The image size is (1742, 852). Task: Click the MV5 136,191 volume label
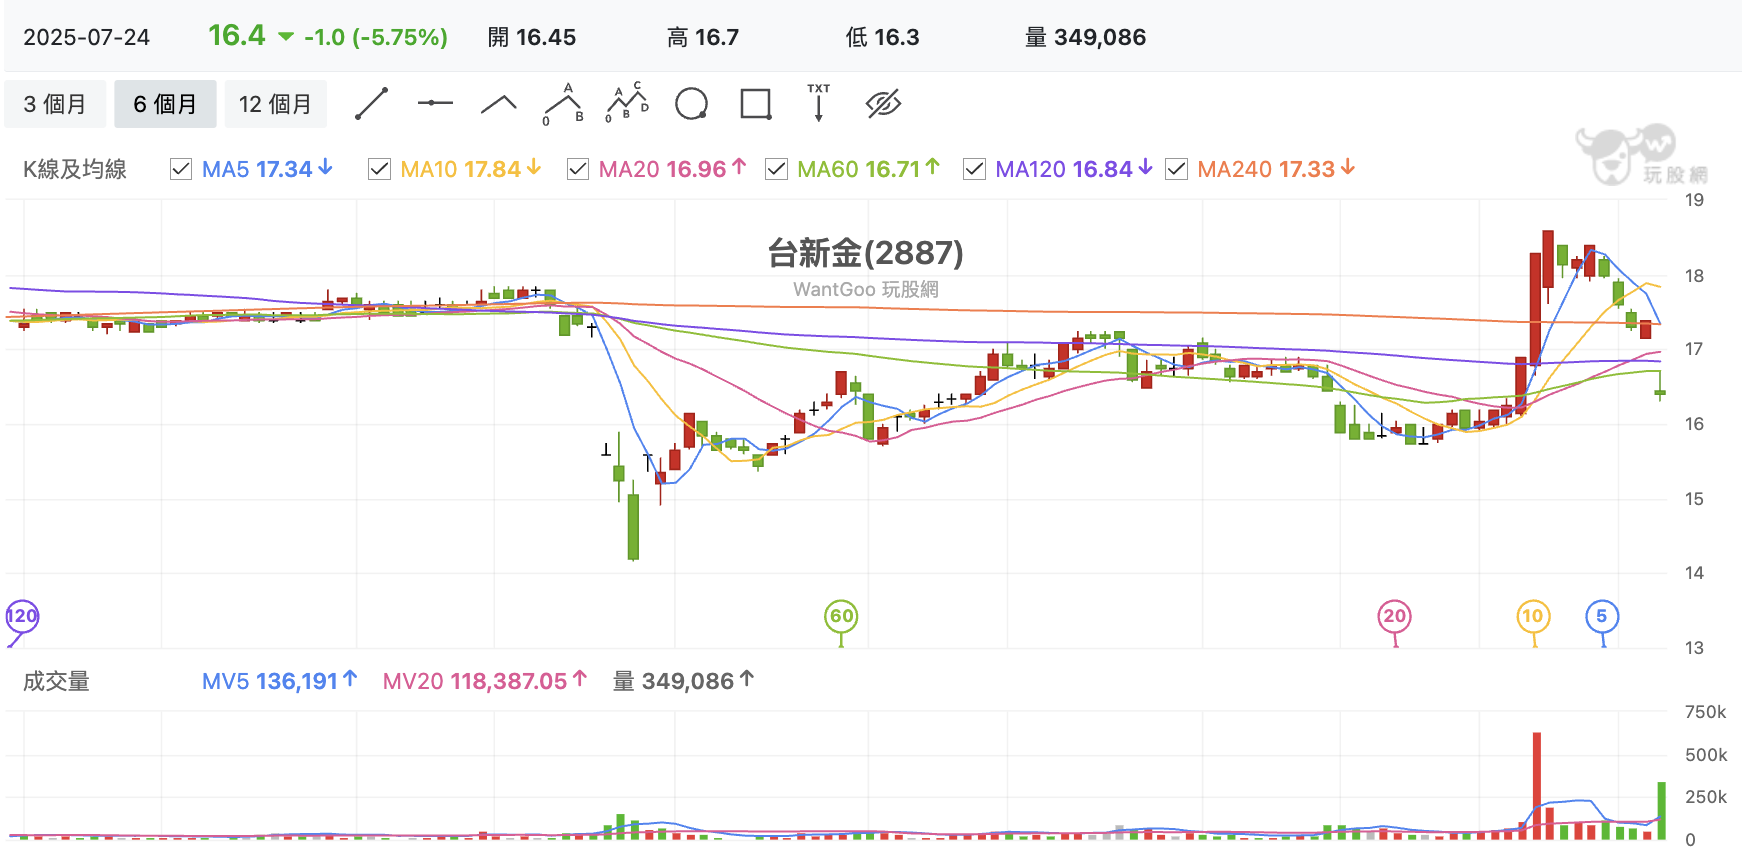(279, 681)
